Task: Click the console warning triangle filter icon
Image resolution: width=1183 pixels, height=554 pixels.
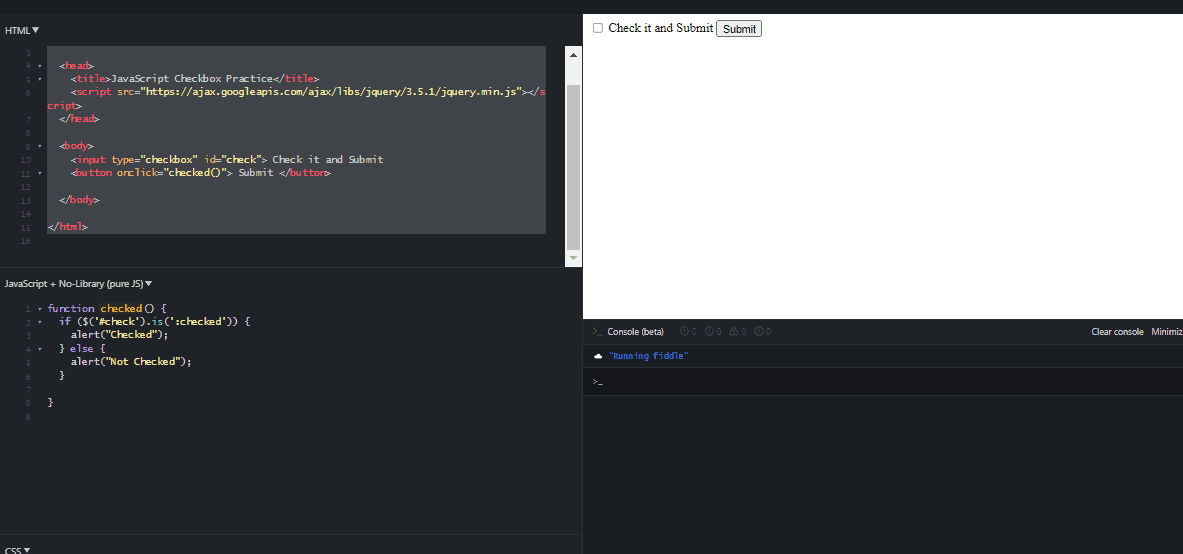Action: click(x=733, y=331)
